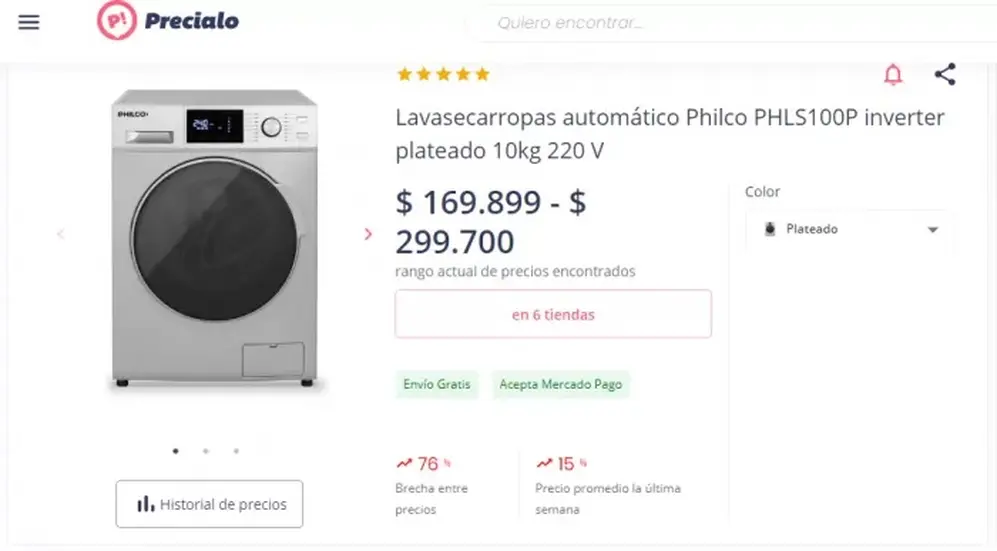Open Historial de precios
The image size is (997, 551).
click(209, 504)
